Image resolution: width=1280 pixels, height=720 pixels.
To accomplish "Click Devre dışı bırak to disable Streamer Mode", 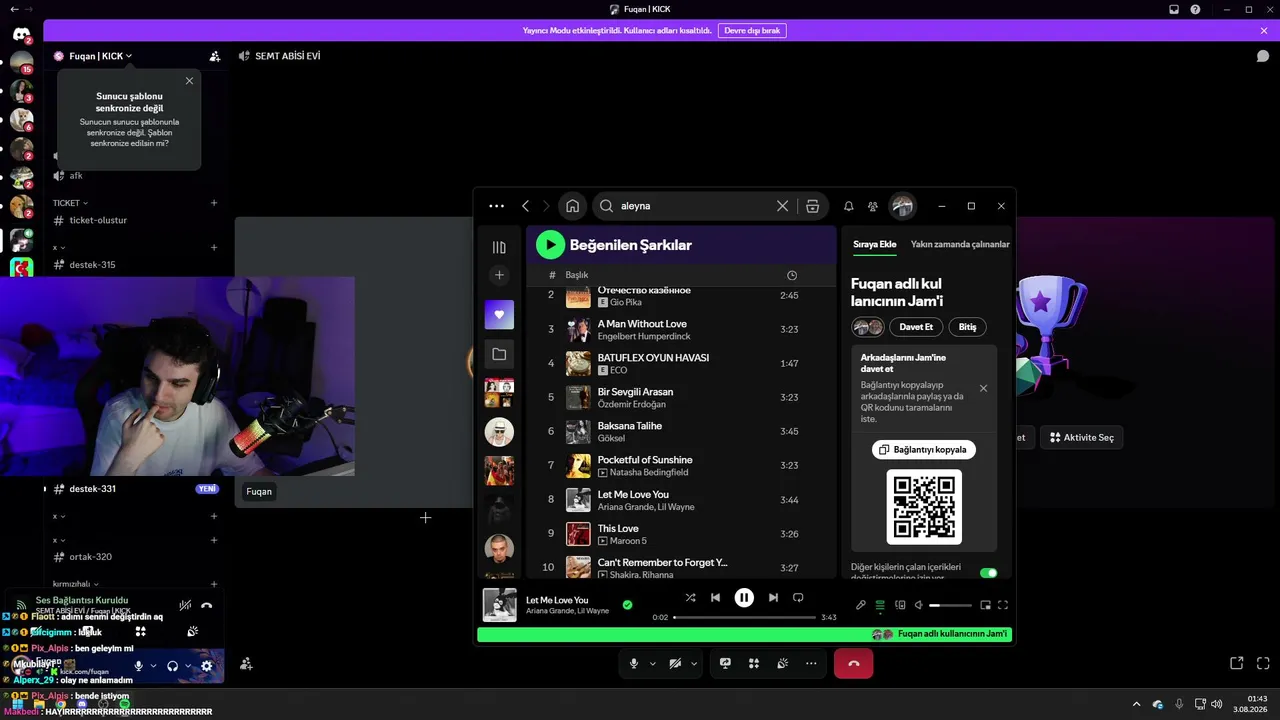I will pos(752,31).
